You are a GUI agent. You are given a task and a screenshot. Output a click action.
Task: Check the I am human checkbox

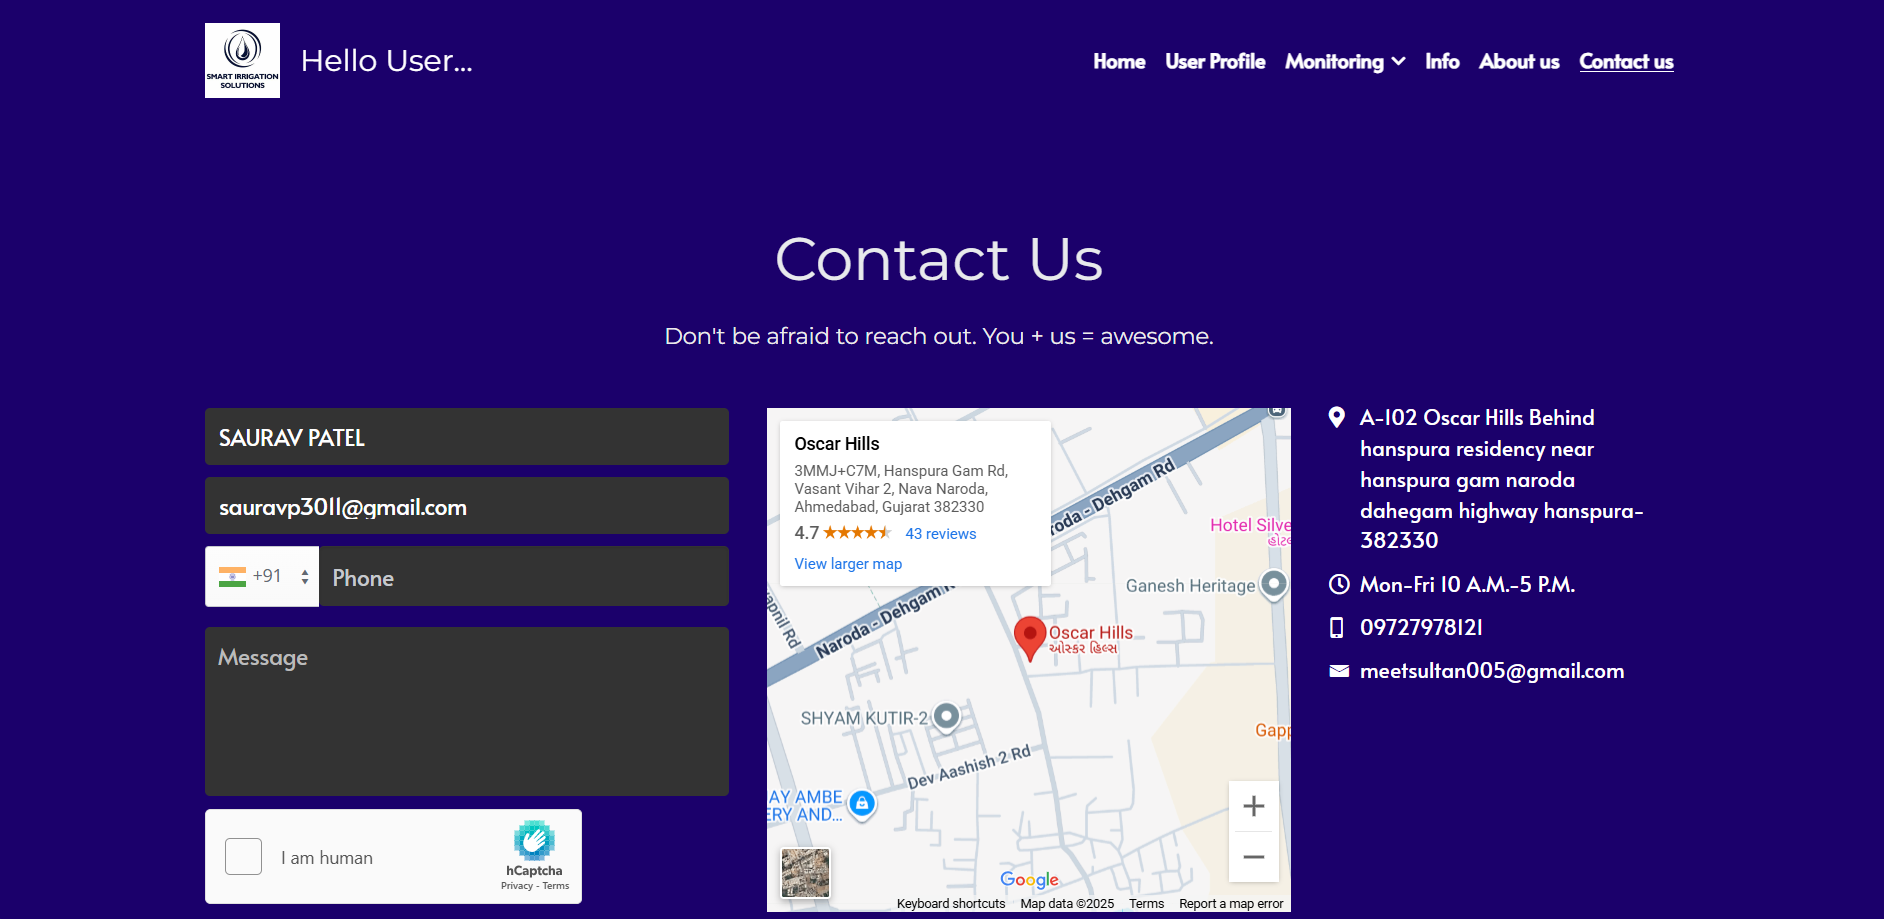(243, 856)
